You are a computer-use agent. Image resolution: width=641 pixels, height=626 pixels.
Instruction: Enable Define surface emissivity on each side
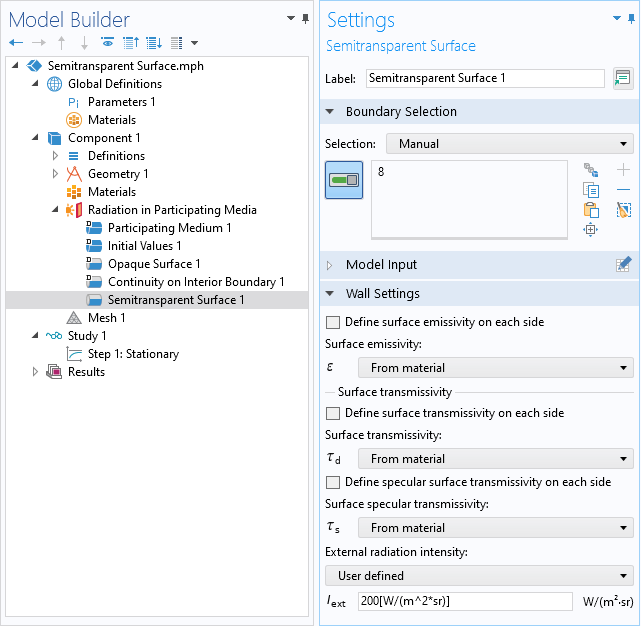pos(333,322)
